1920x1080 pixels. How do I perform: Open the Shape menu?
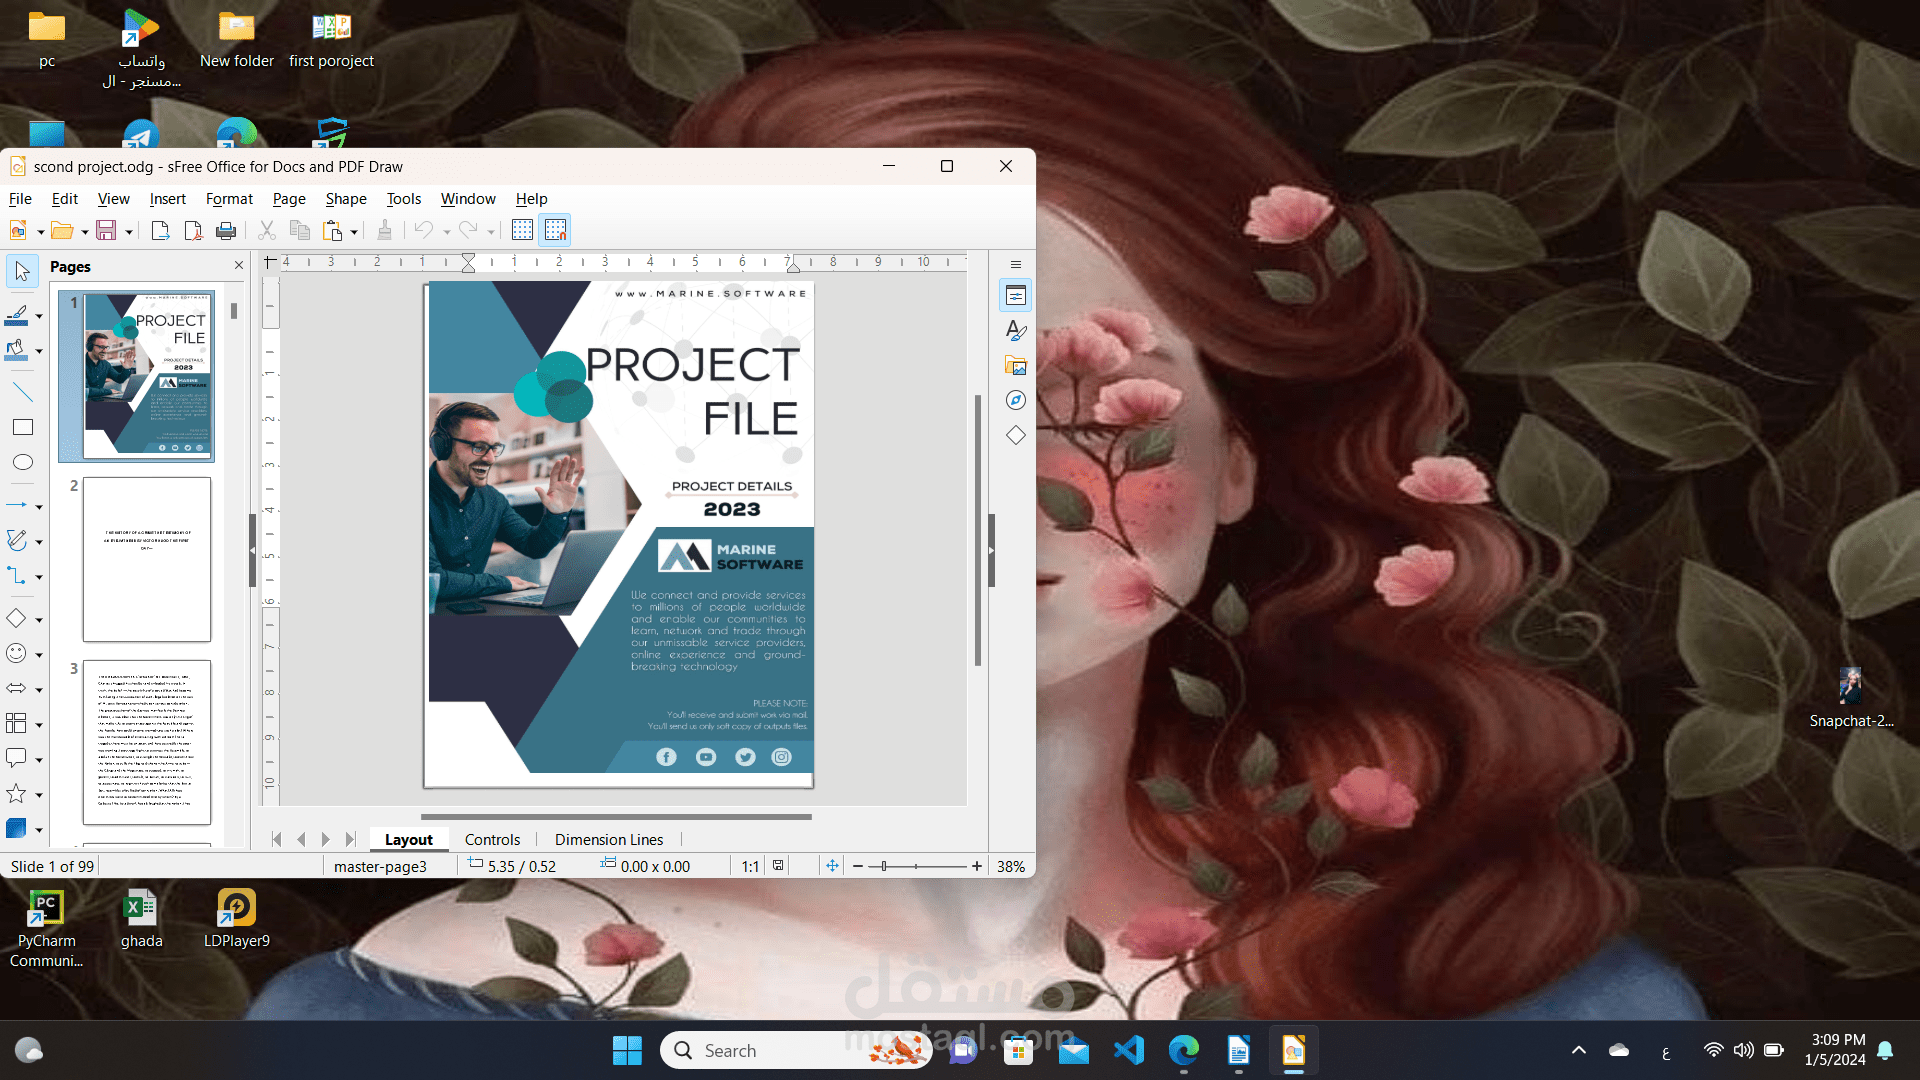click(345, 199)
